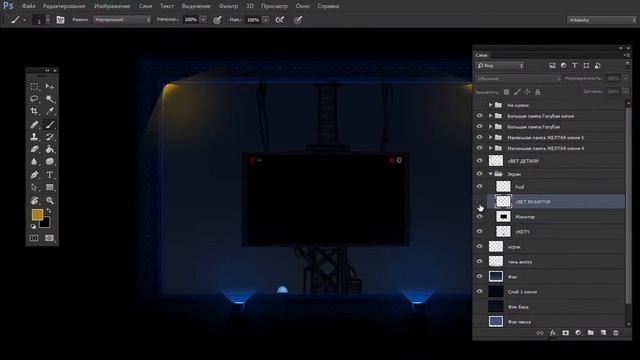Reset default foreground and background colors
Viewport: 640px width, 360px height.
(x=33, y=226)
